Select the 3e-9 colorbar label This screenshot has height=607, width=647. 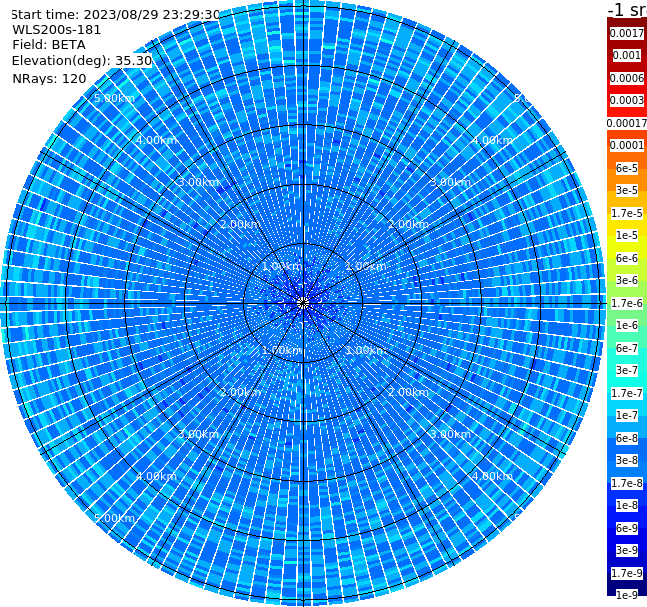(627, 550)
